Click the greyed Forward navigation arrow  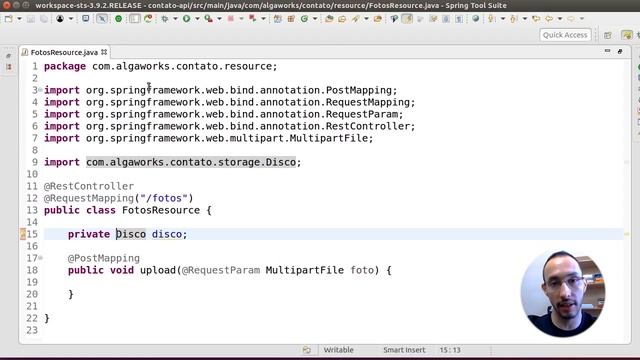click(571, 19)
